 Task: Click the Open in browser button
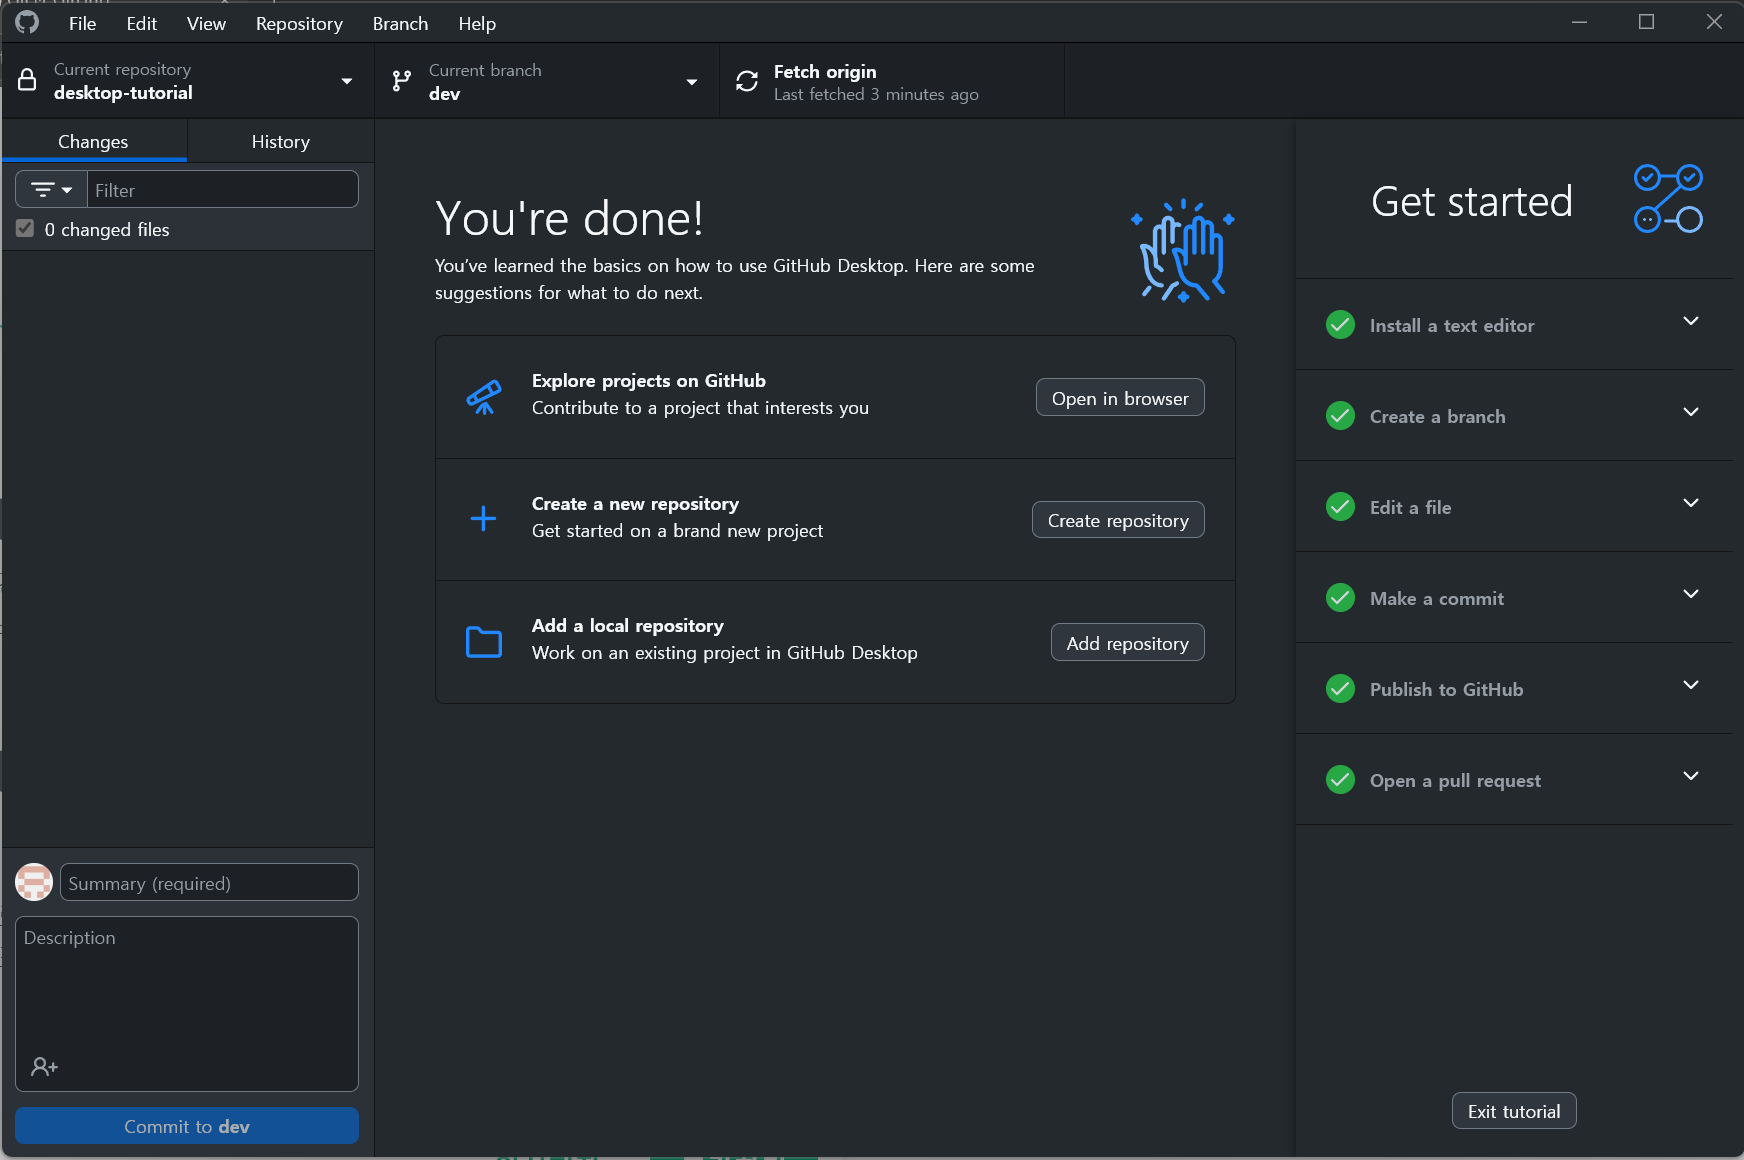1119,397
